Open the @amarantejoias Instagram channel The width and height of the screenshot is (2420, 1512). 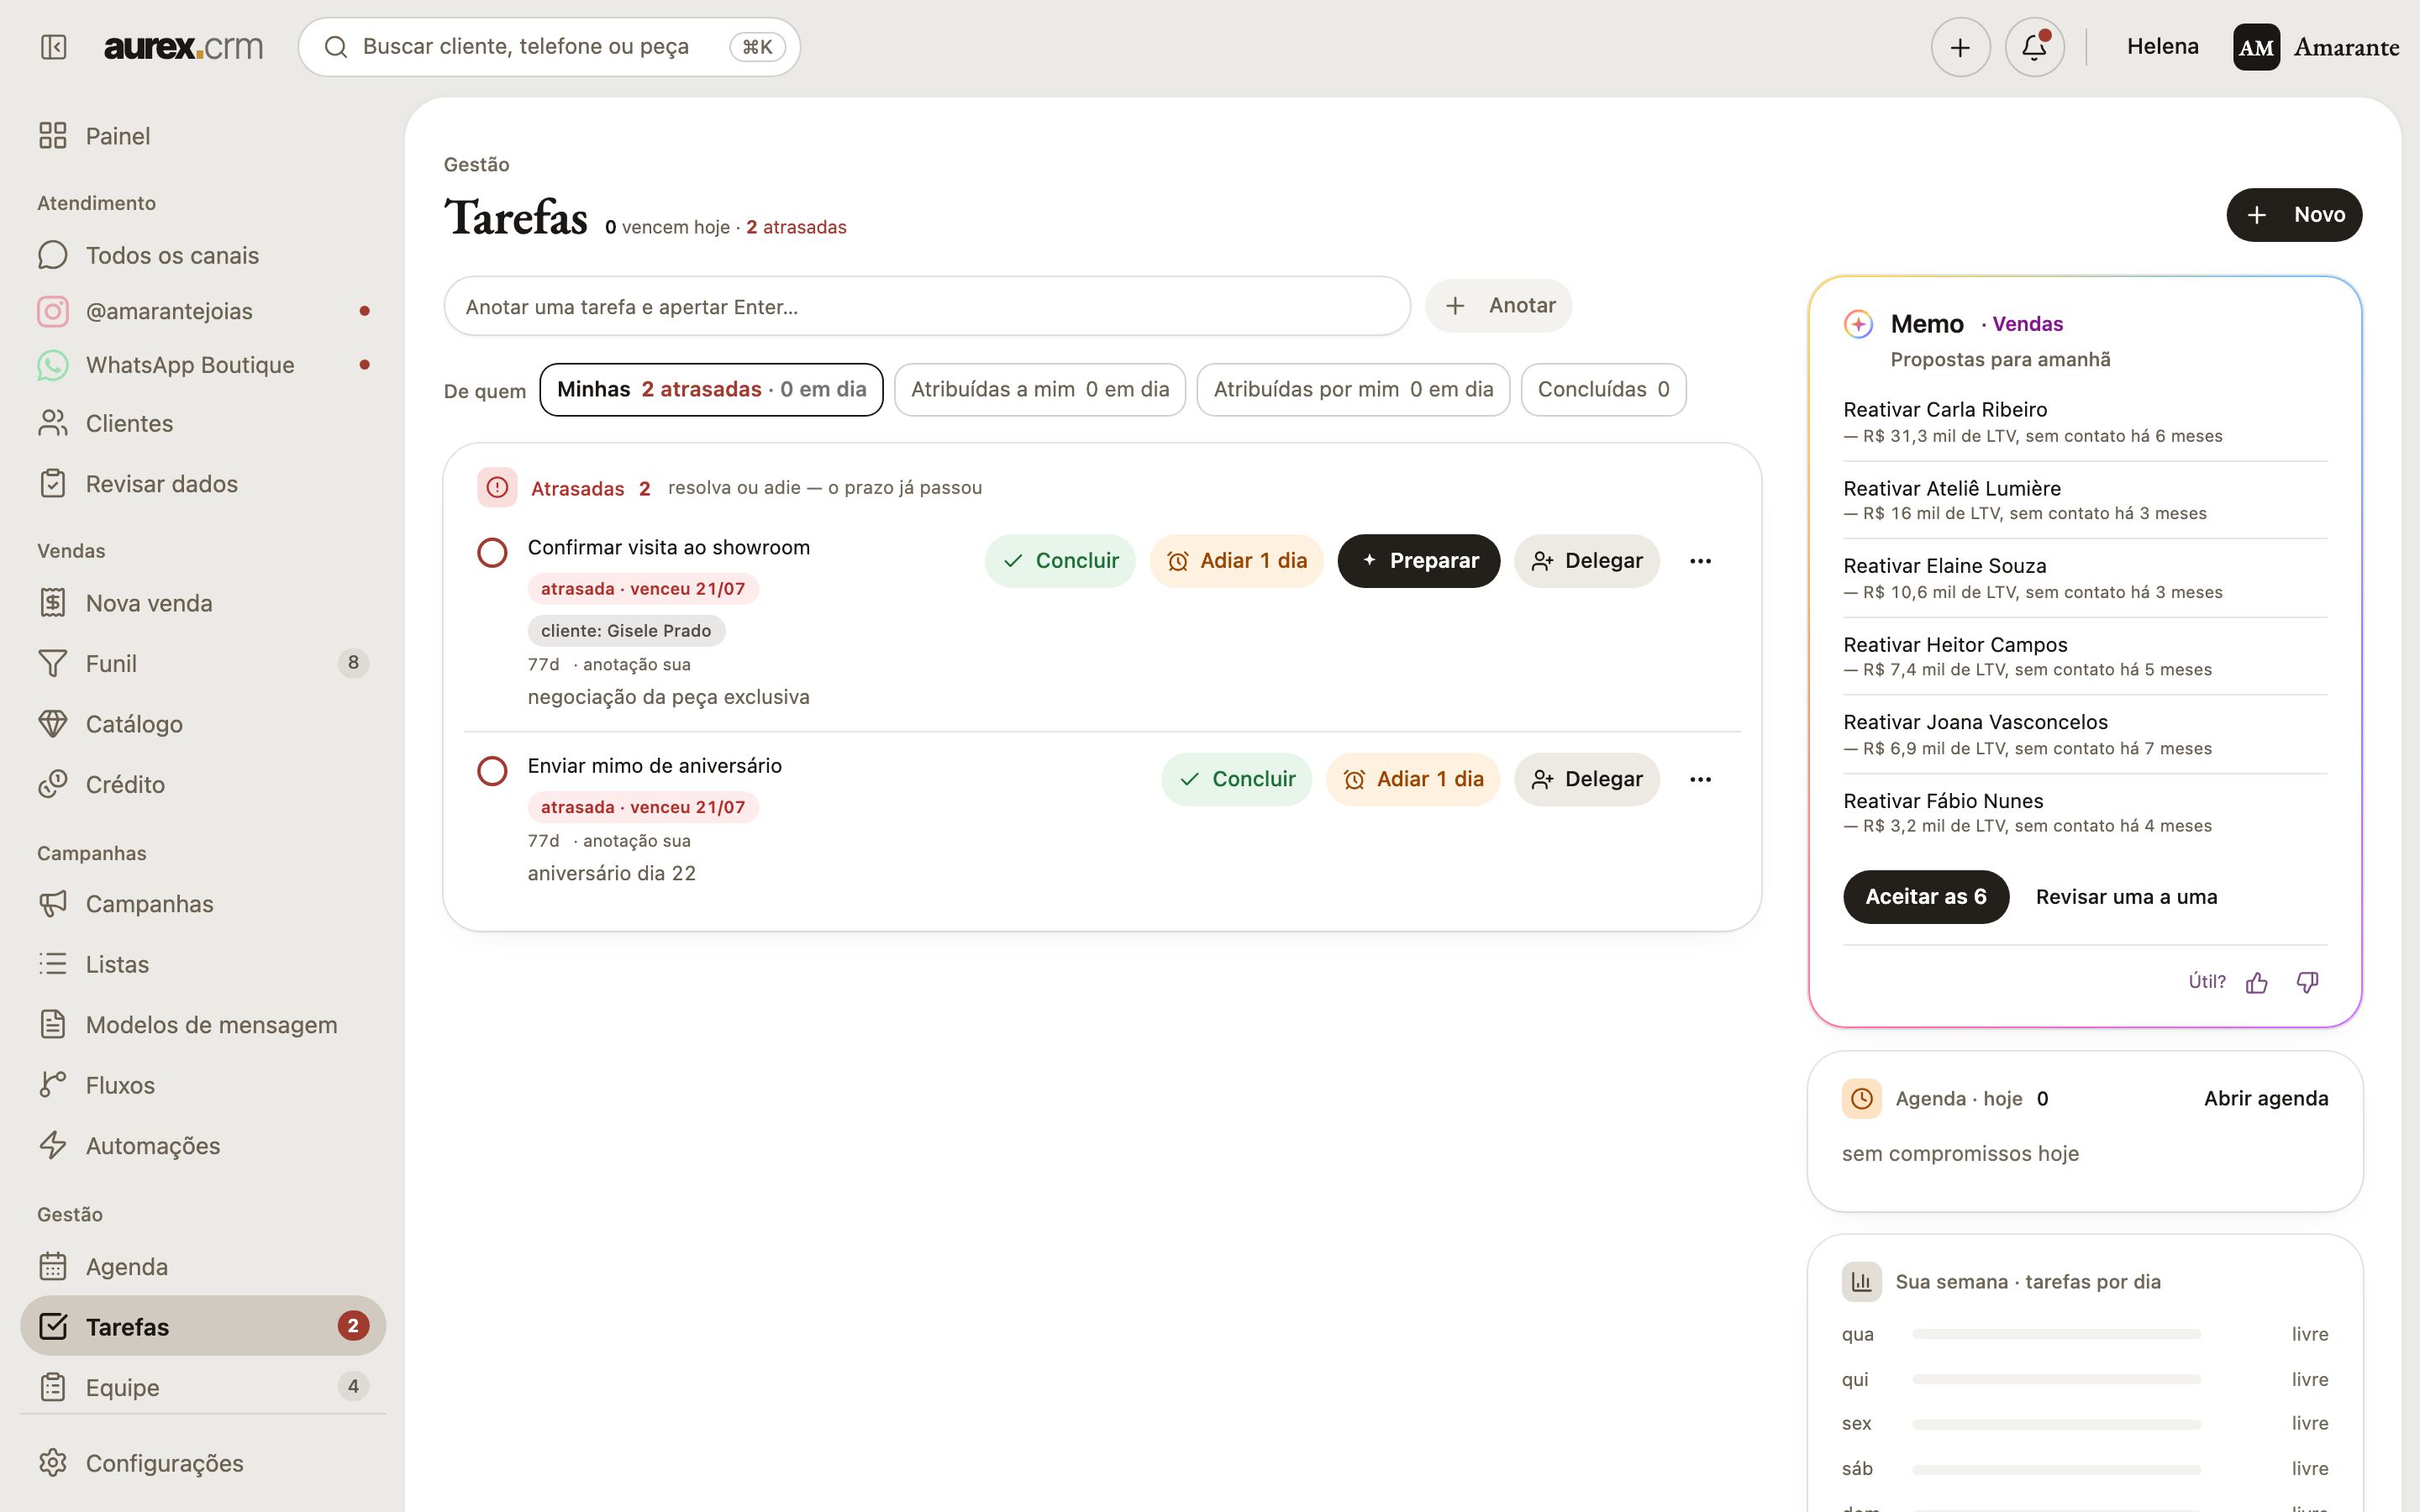pyautogui.click(x=203, y=311)
